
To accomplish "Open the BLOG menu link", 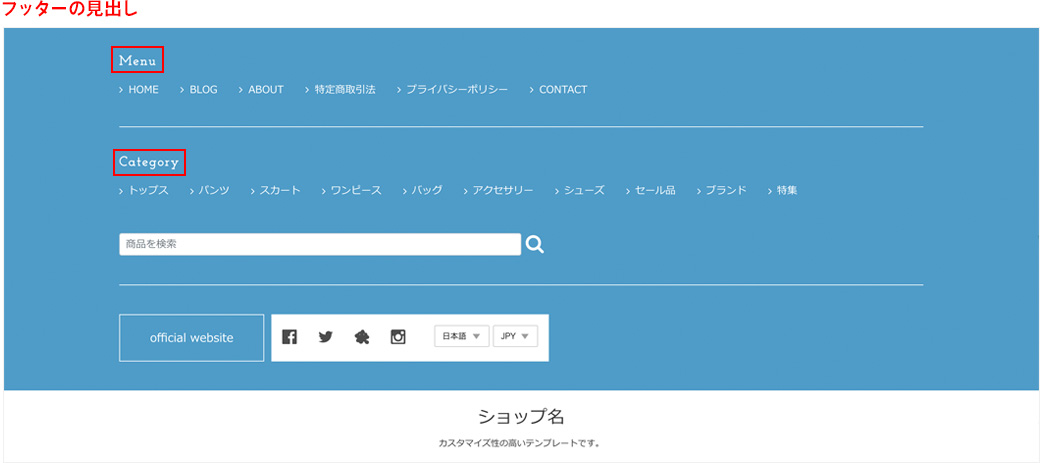I will 203,90.
